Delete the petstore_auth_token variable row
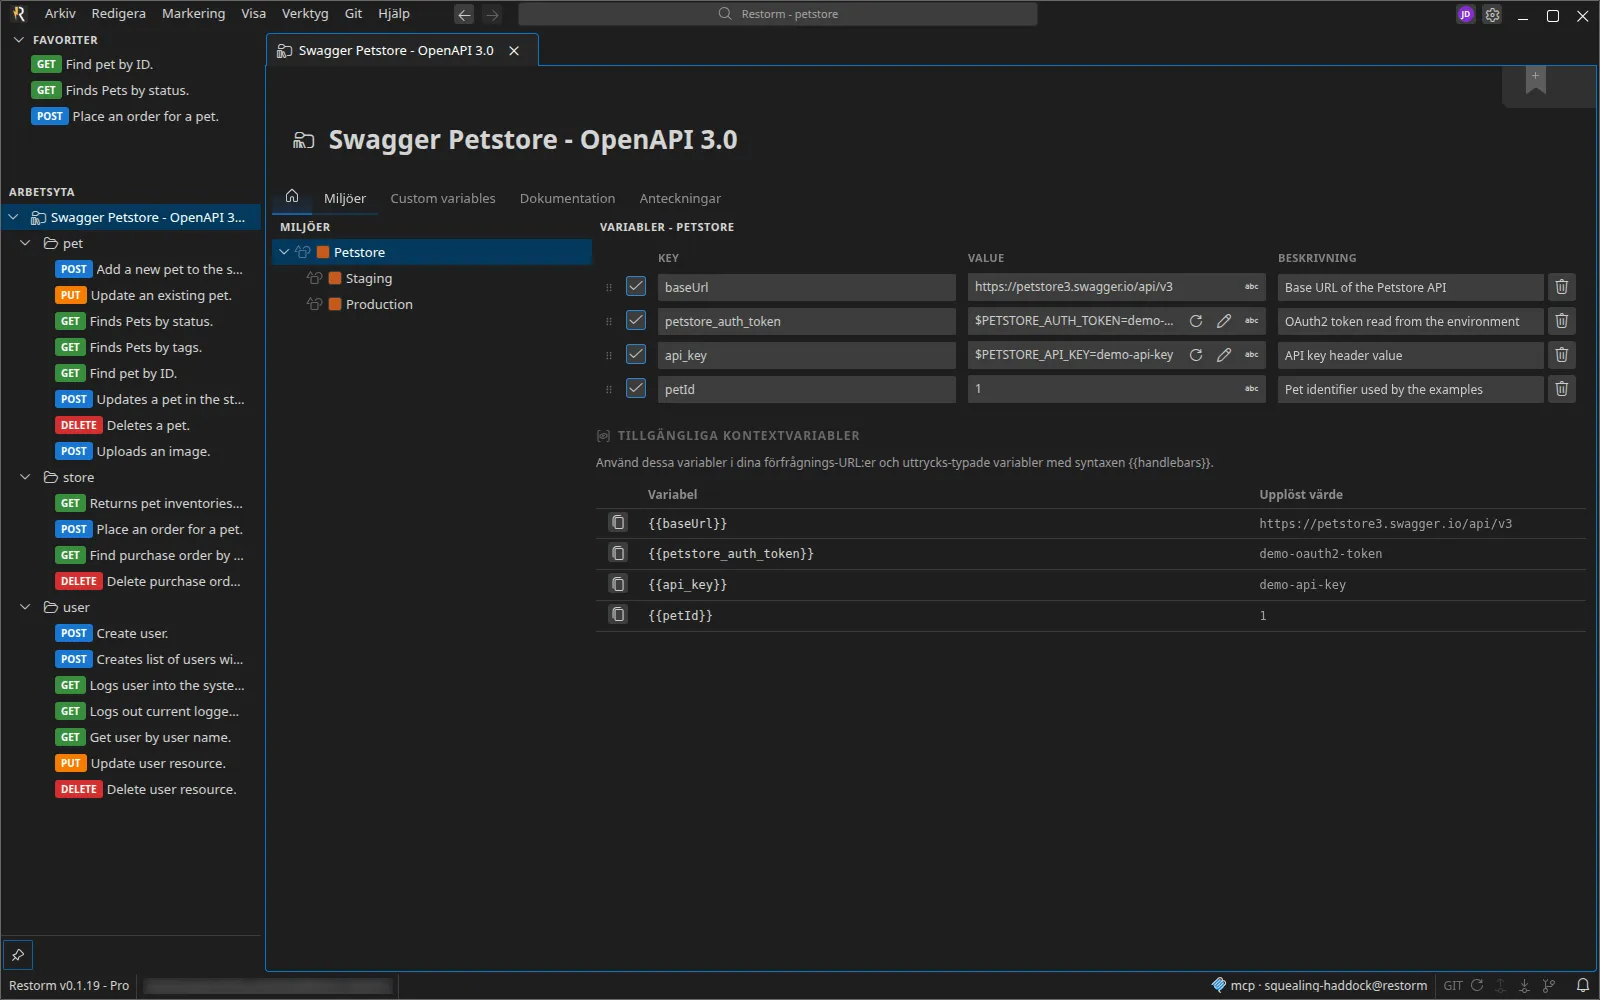Viewport: 1600px width, 1000px height. tap(1561, 321)
